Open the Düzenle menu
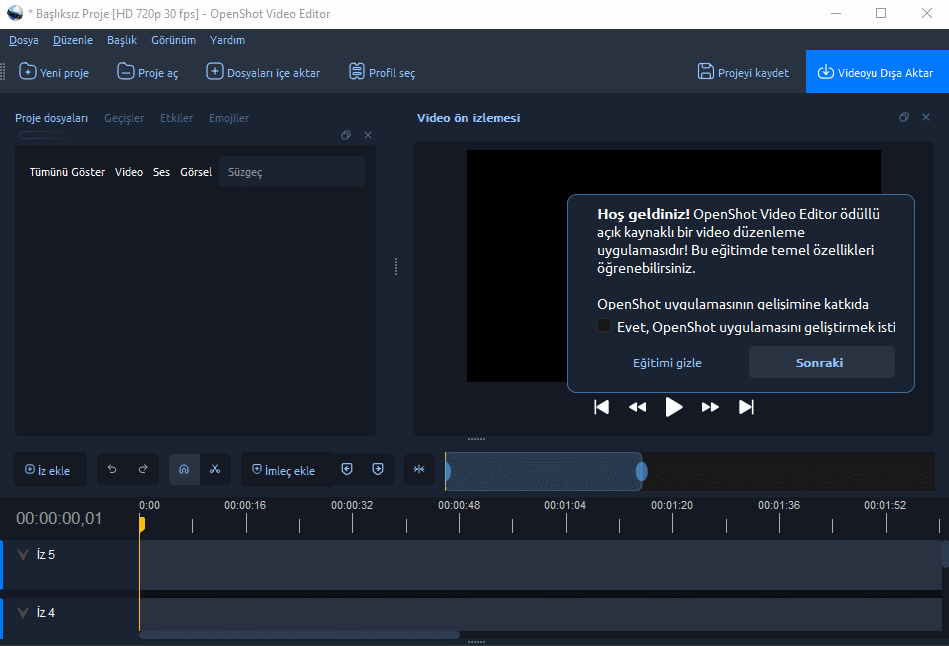The width and height of the screenshot is (949, 646). [x=73, y=40]
